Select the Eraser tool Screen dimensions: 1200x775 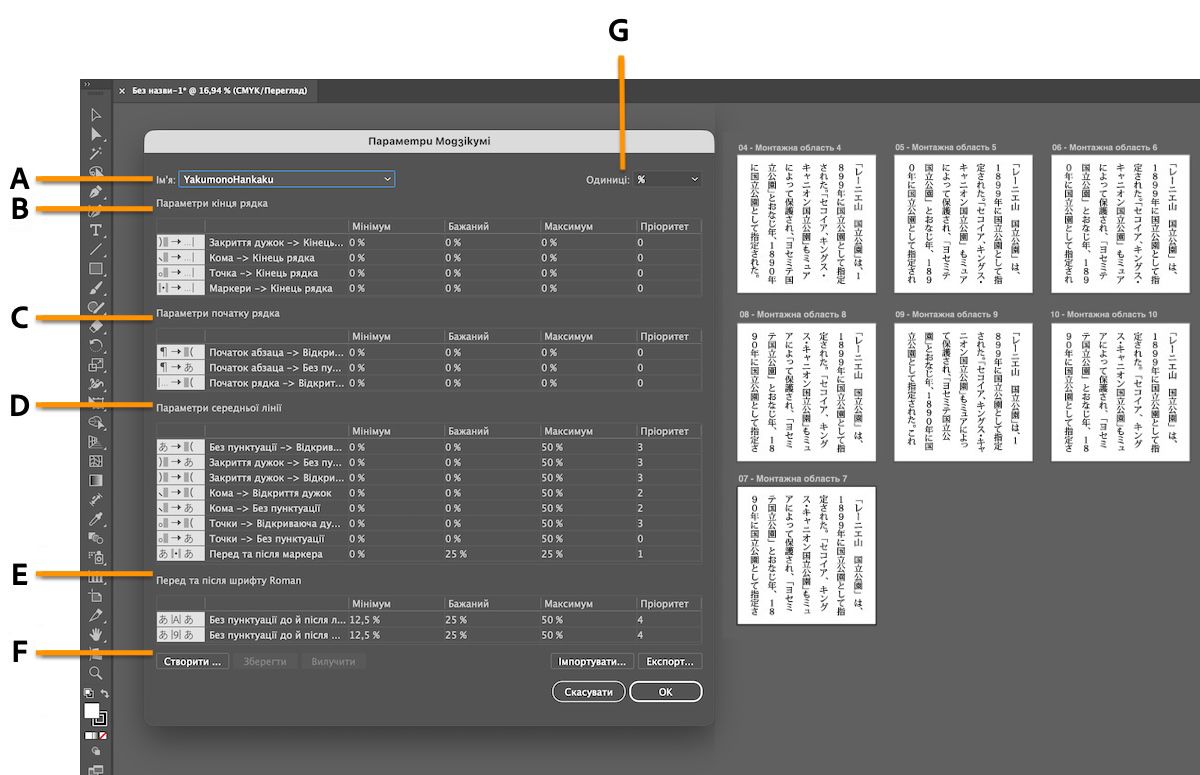point(96,326)
